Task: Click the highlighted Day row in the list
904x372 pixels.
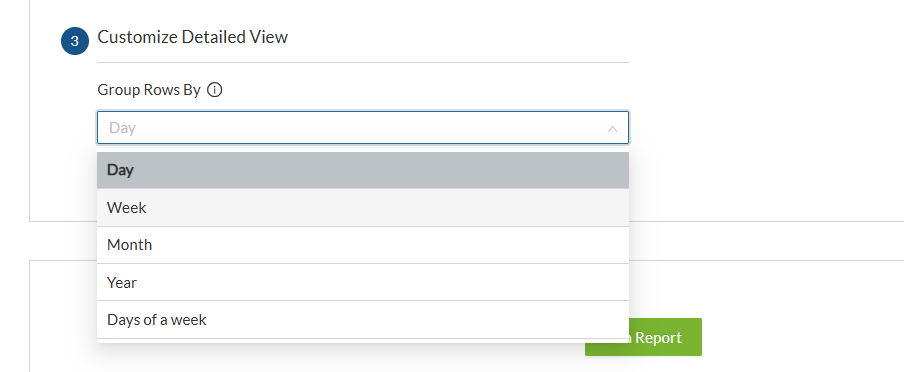Action: [363, 170]
